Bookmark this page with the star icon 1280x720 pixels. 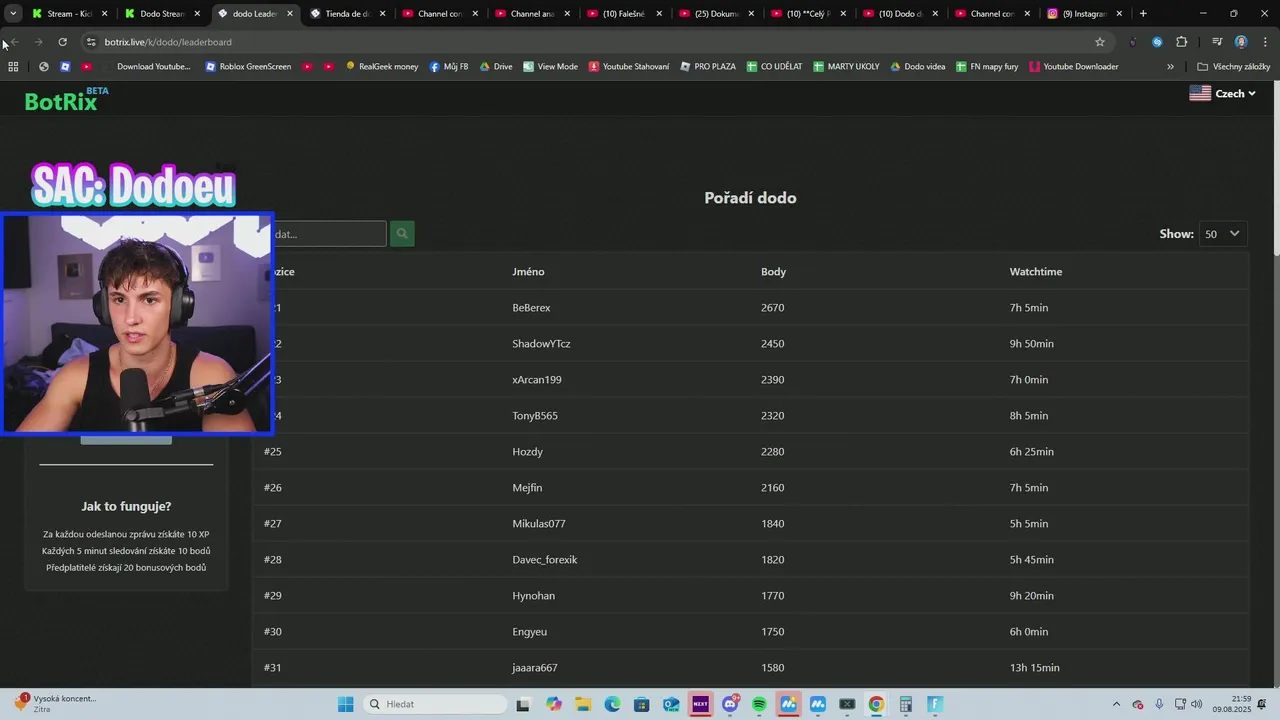point(1100,42)
